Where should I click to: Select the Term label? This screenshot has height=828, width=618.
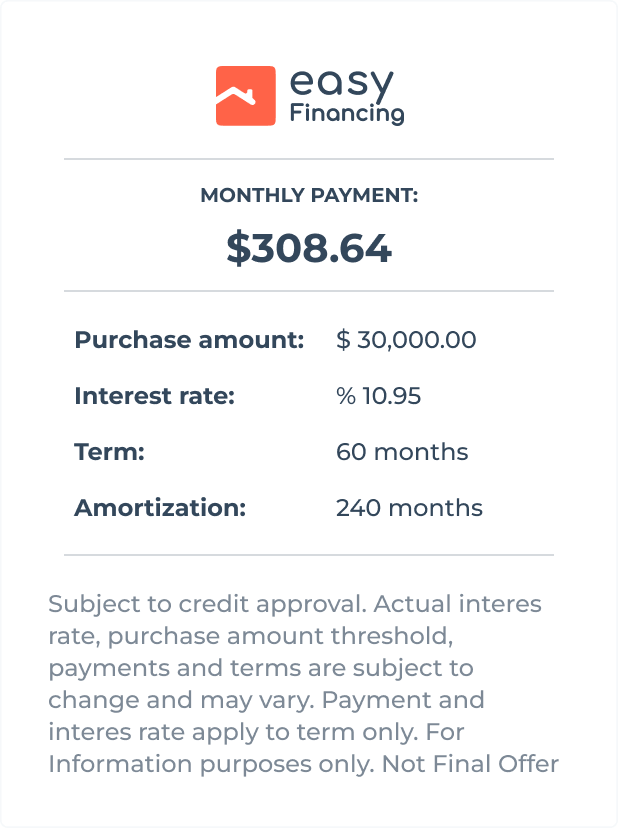pyautogui.click(x=109, y=451)
